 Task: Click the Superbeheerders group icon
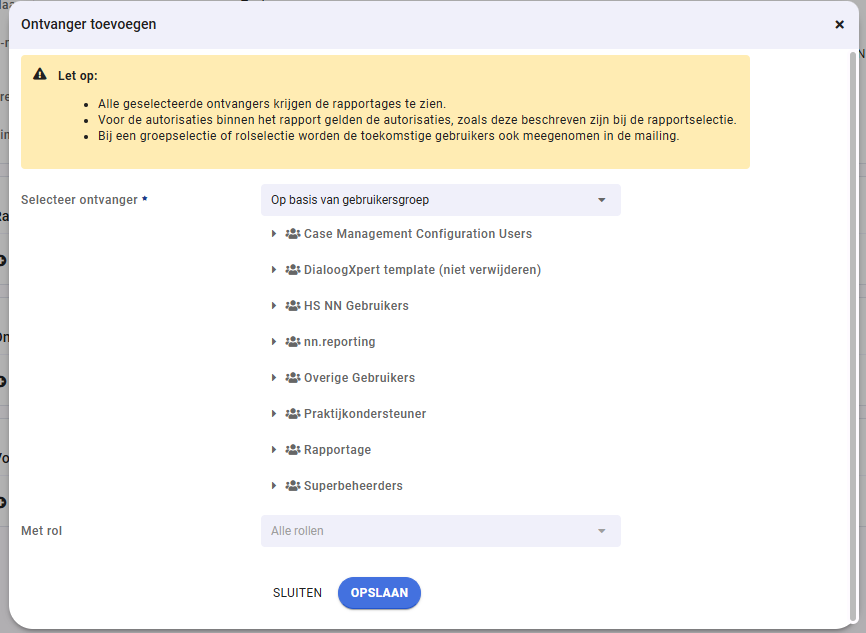tap(292, 486)
